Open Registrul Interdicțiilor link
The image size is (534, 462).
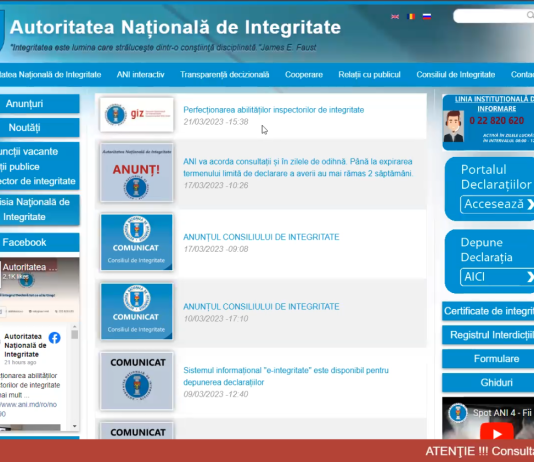click(x=488, y=335)
